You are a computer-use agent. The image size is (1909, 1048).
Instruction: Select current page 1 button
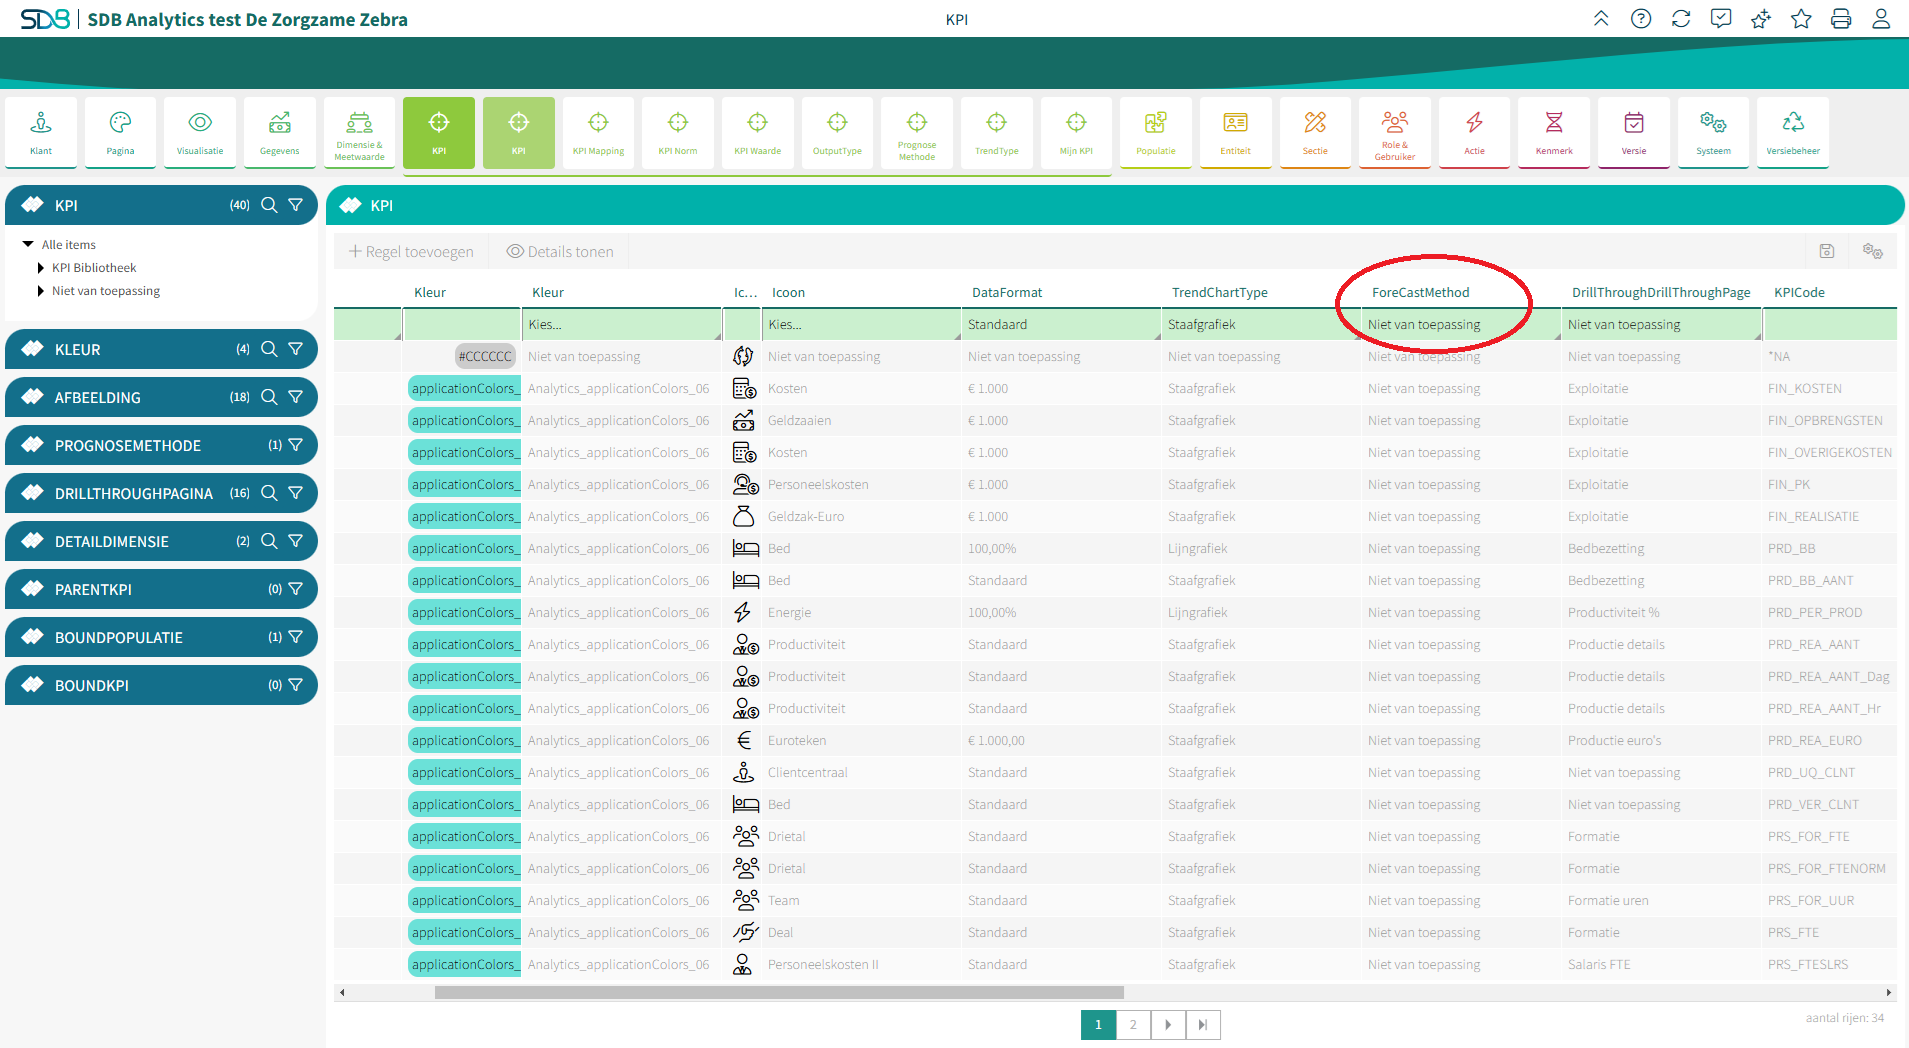[x=1098, y=1025]
